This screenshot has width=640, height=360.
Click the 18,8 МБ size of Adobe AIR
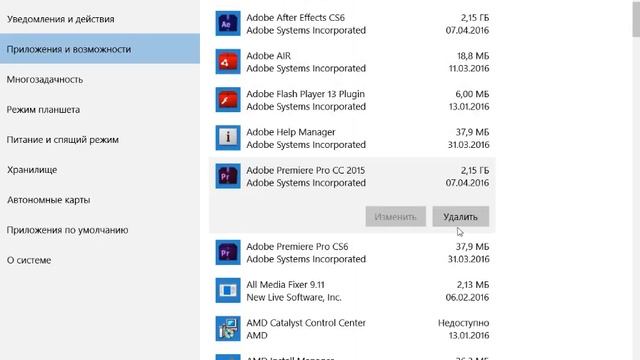[473, 56]
